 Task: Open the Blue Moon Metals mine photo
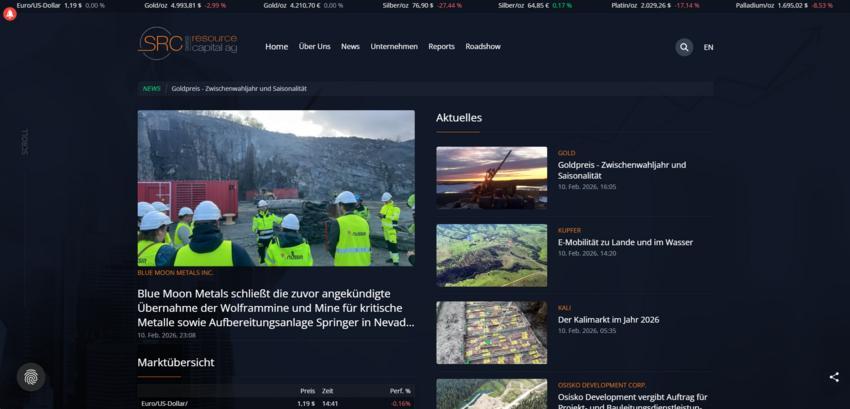pos(276,187)
